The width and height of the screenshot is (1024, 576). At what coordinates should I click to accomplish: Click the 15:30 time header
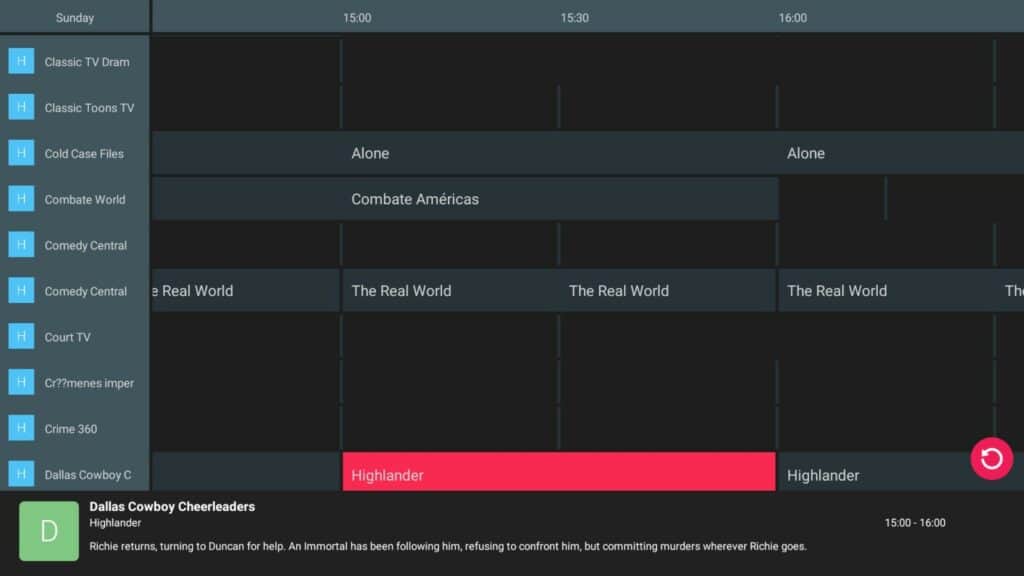574,17
